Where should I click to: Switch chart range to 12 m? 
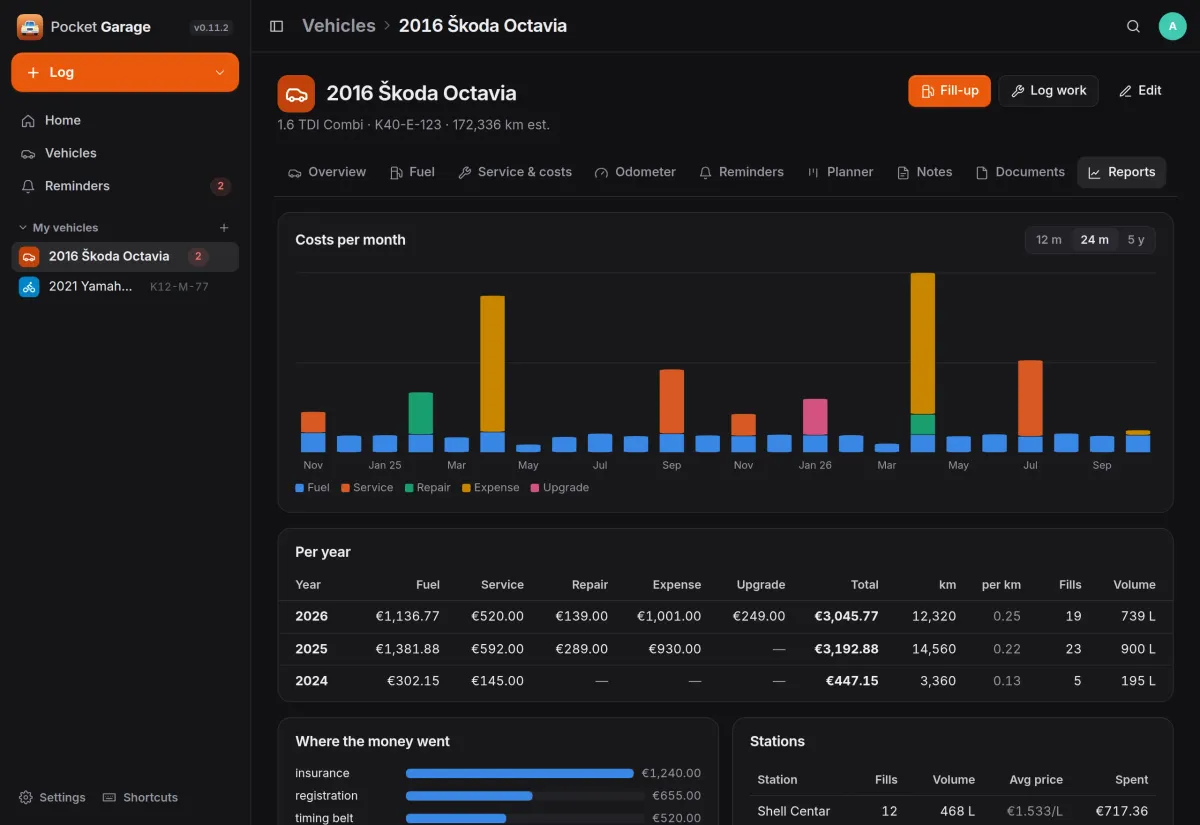[1049, 240]
